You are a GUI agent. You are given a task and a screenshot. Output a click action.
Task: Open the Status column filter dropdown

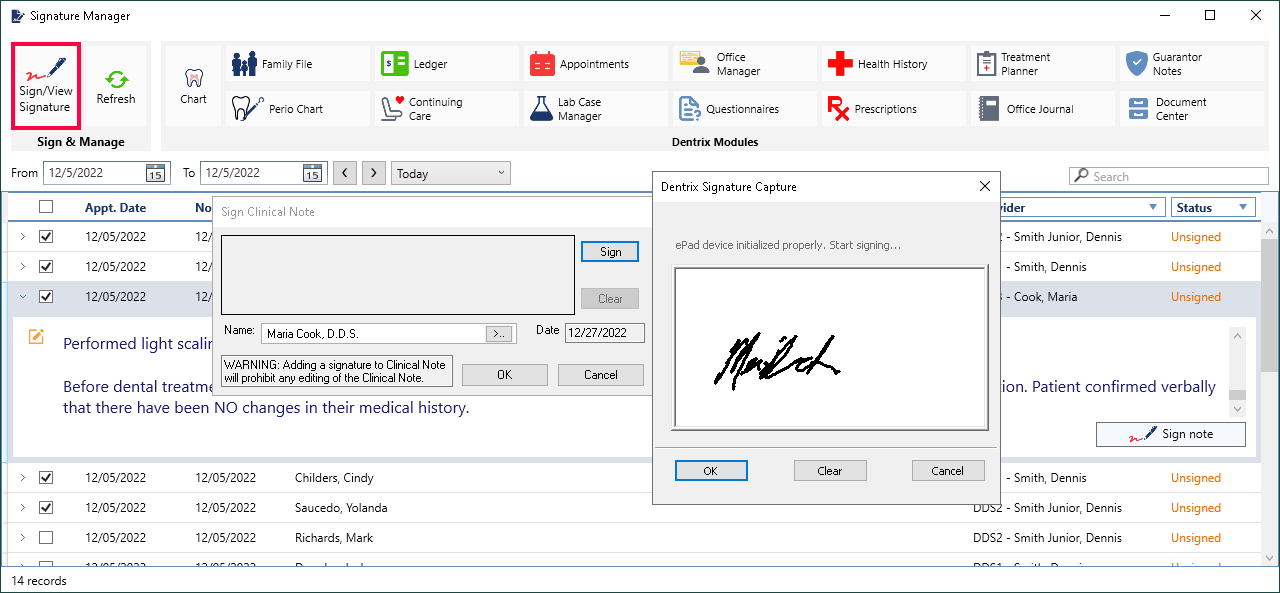click(1244, 208)
